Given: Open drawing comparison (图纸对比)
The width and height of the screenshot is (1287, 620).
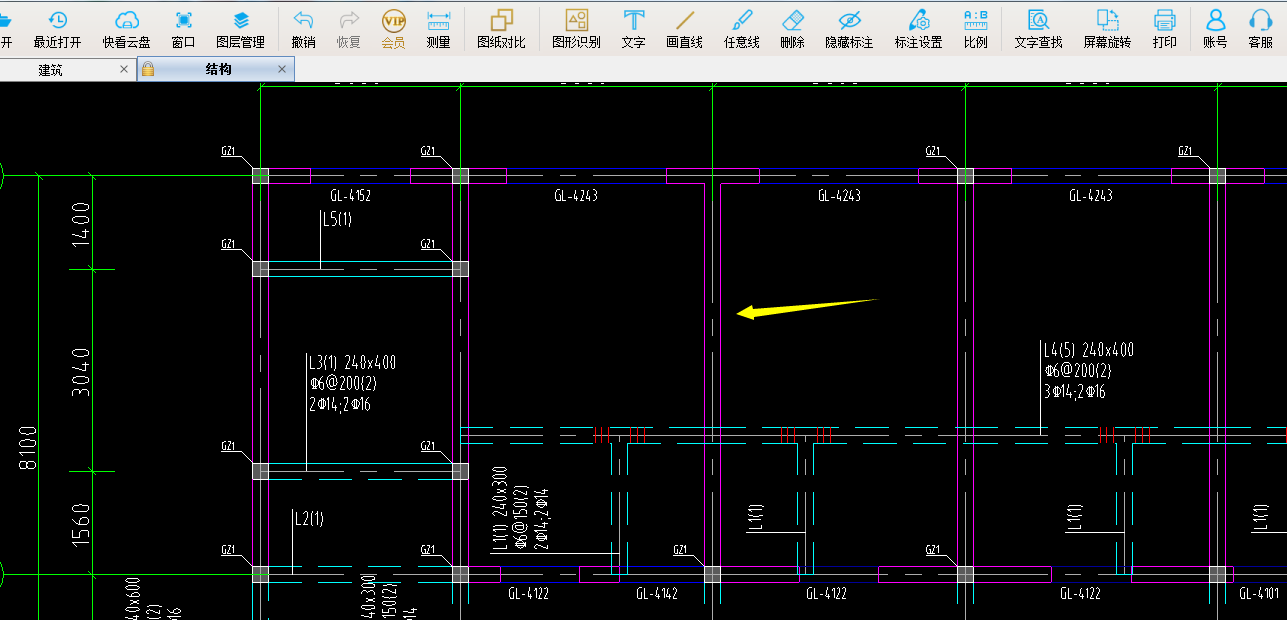Looking at the screenshot, I should (x=501, y=28).
